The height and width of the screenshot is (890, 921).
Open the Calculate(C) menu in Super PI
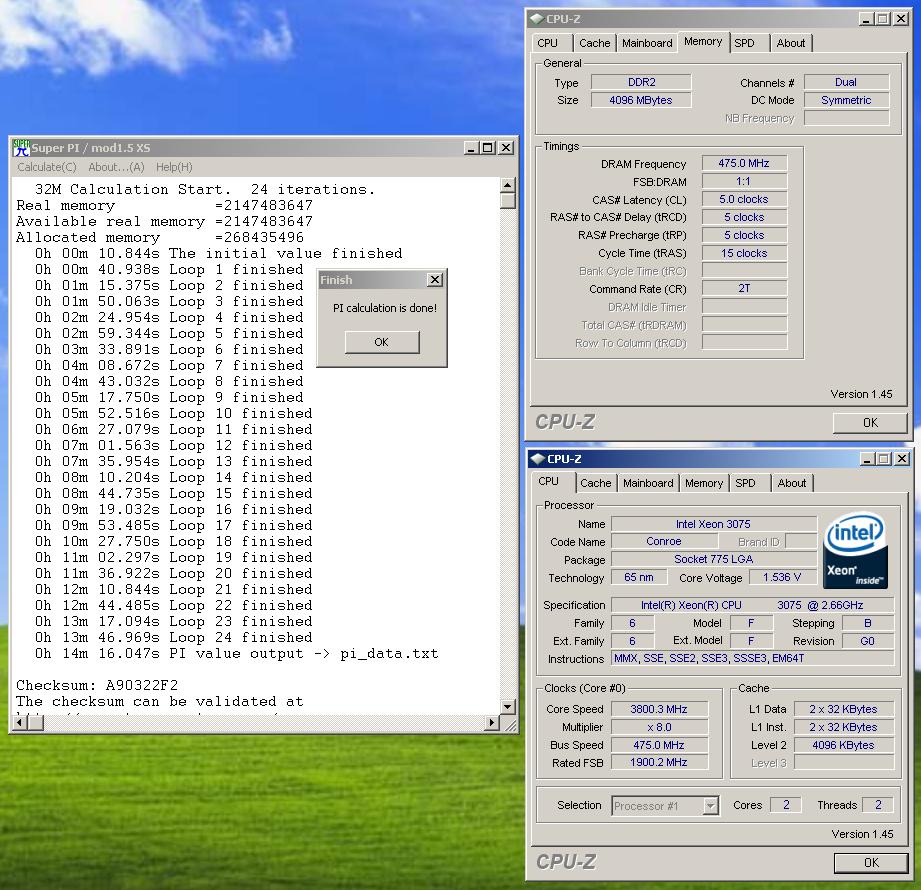(x=47, y=167)
